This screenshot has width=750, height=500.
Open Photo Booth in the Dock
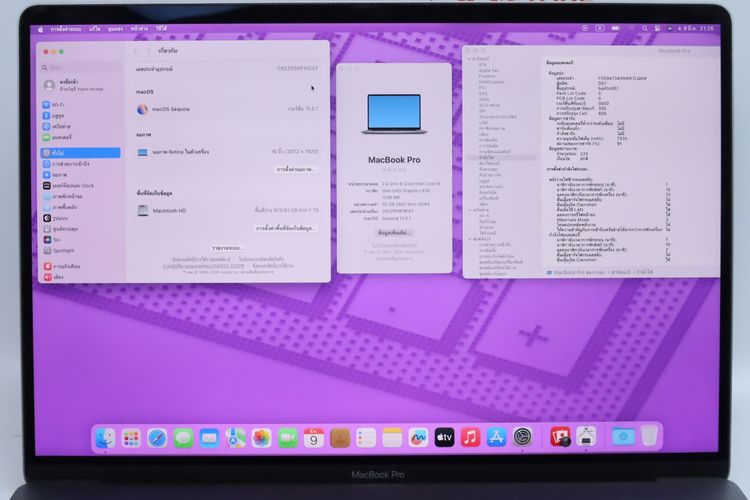tap(560, 437)
